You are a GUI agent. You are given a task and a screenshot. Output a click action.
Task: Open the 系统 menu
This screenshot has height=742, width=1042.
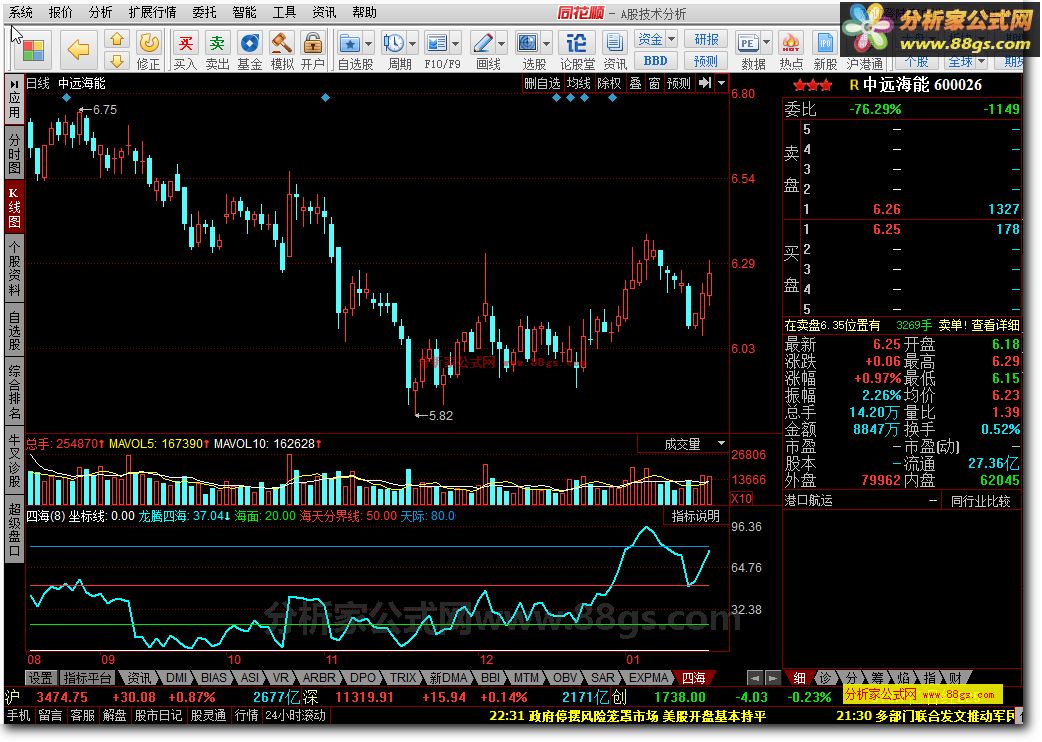(21, 12)
